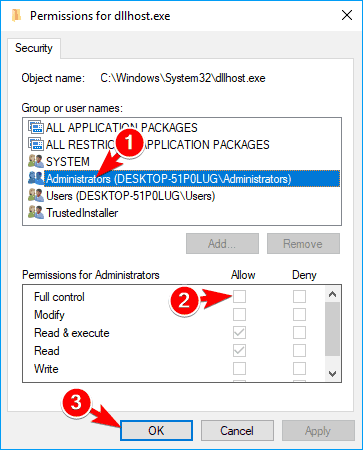Select the SYSTEM user group icon
This screenshot has height=450, width=363.
(36, 161)
